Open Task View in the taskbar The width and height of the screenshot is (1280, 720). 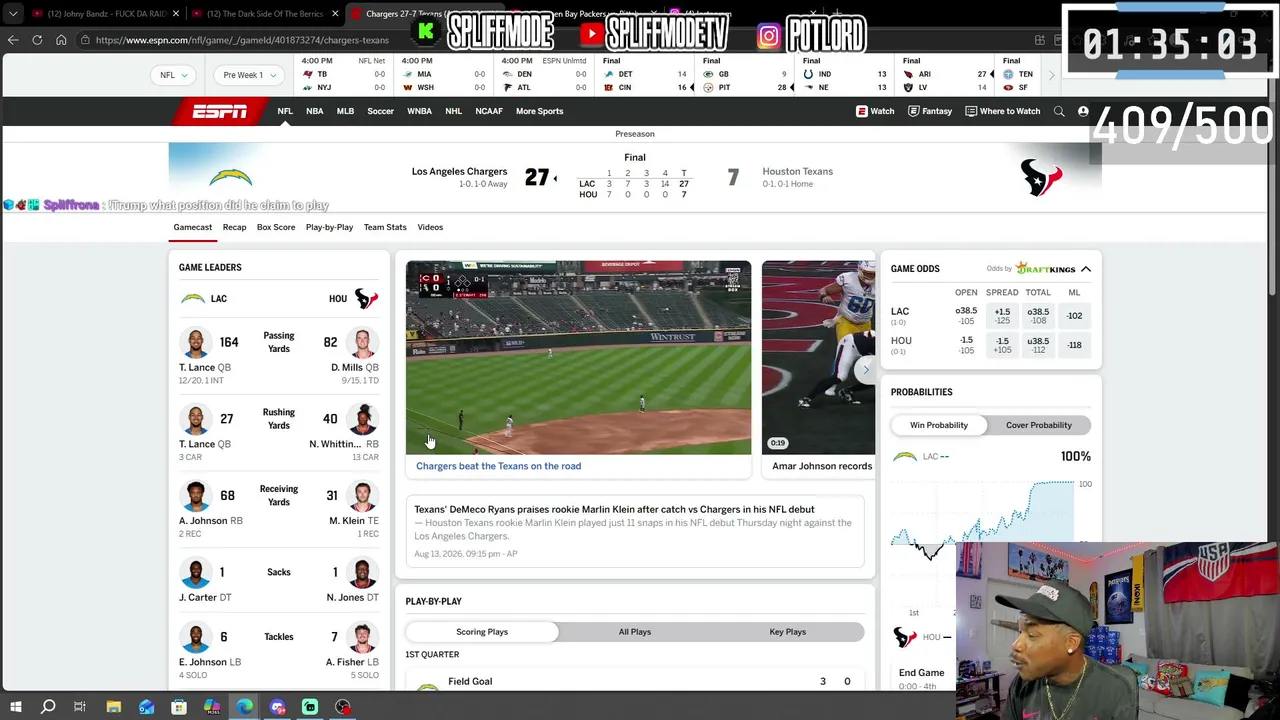[x=80, y=707]
